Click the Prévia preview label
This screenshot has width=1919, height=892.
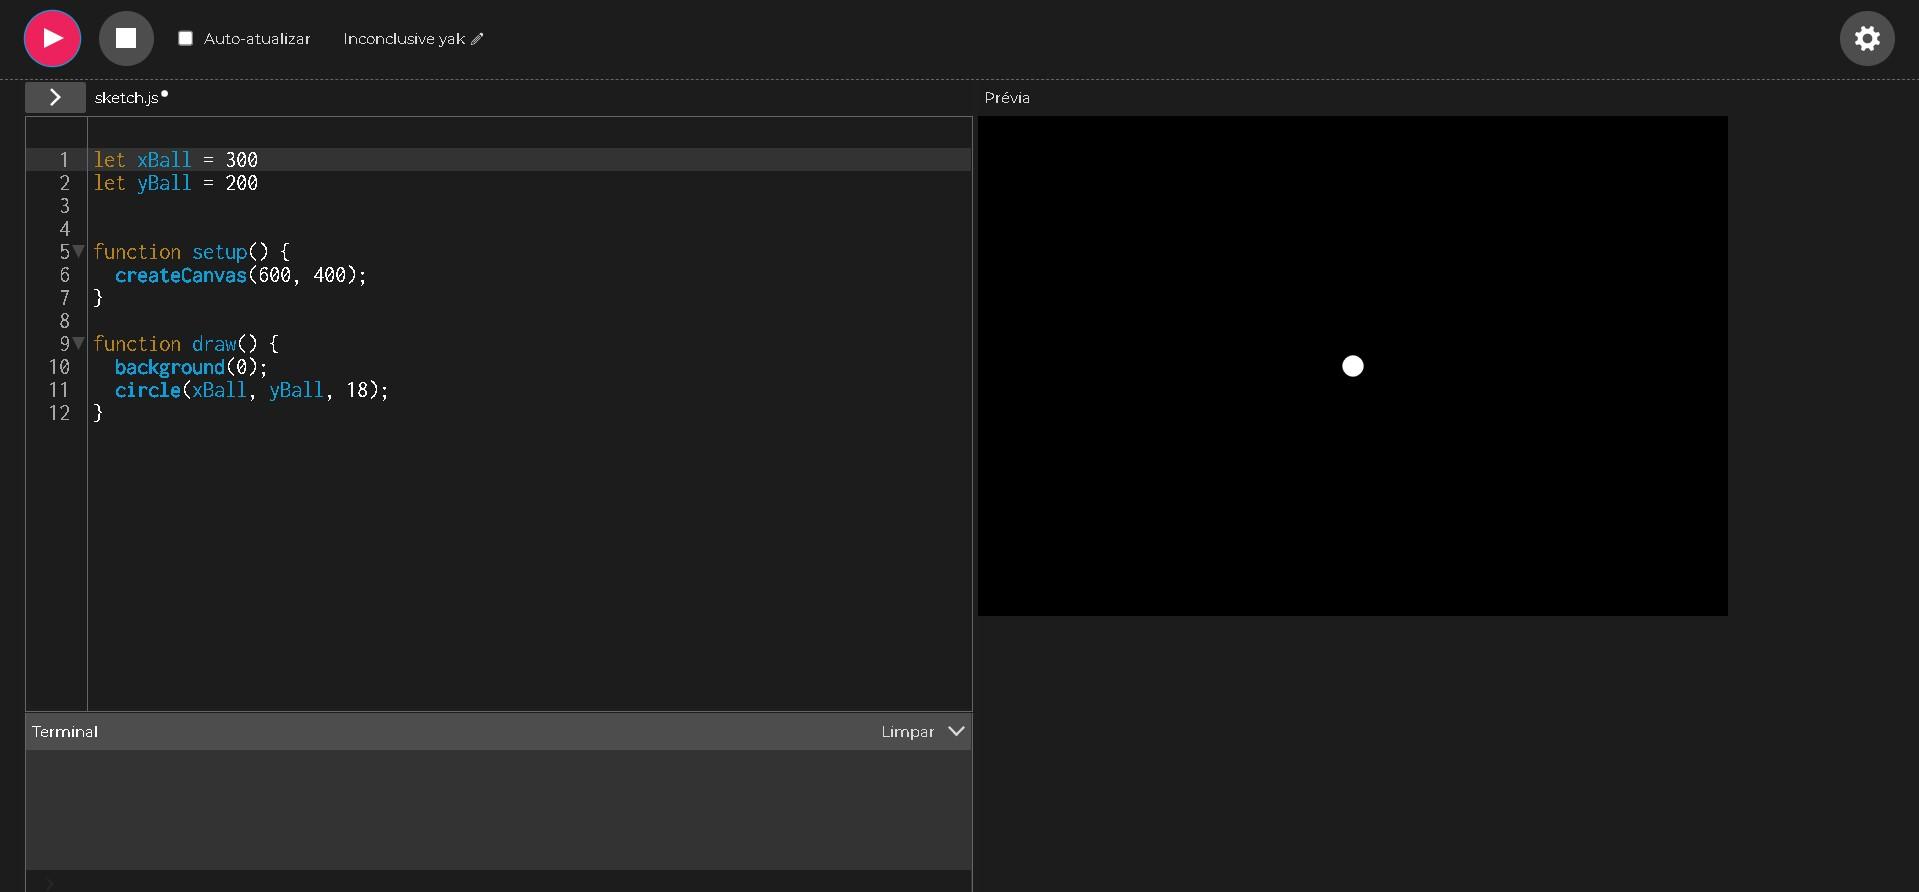(1007, 98)
